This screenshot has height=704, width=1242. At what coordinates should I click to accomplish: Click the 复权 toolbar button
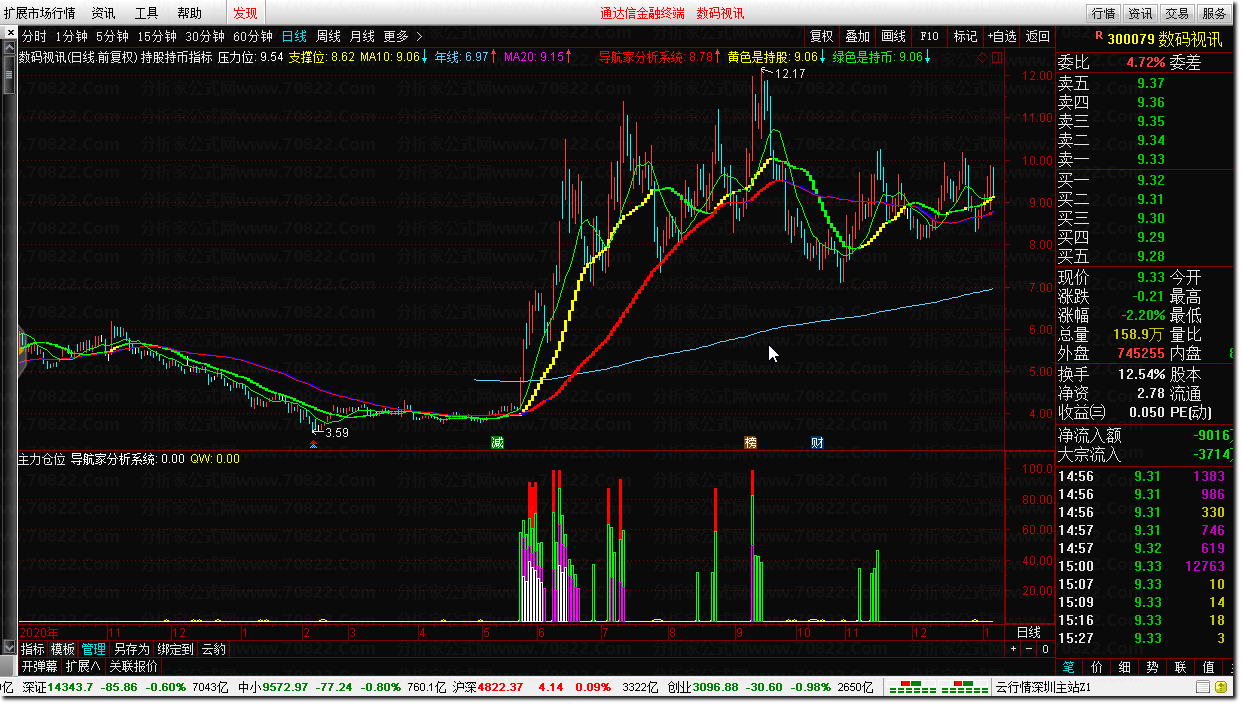pyautogui.click(x=821, y=36)
